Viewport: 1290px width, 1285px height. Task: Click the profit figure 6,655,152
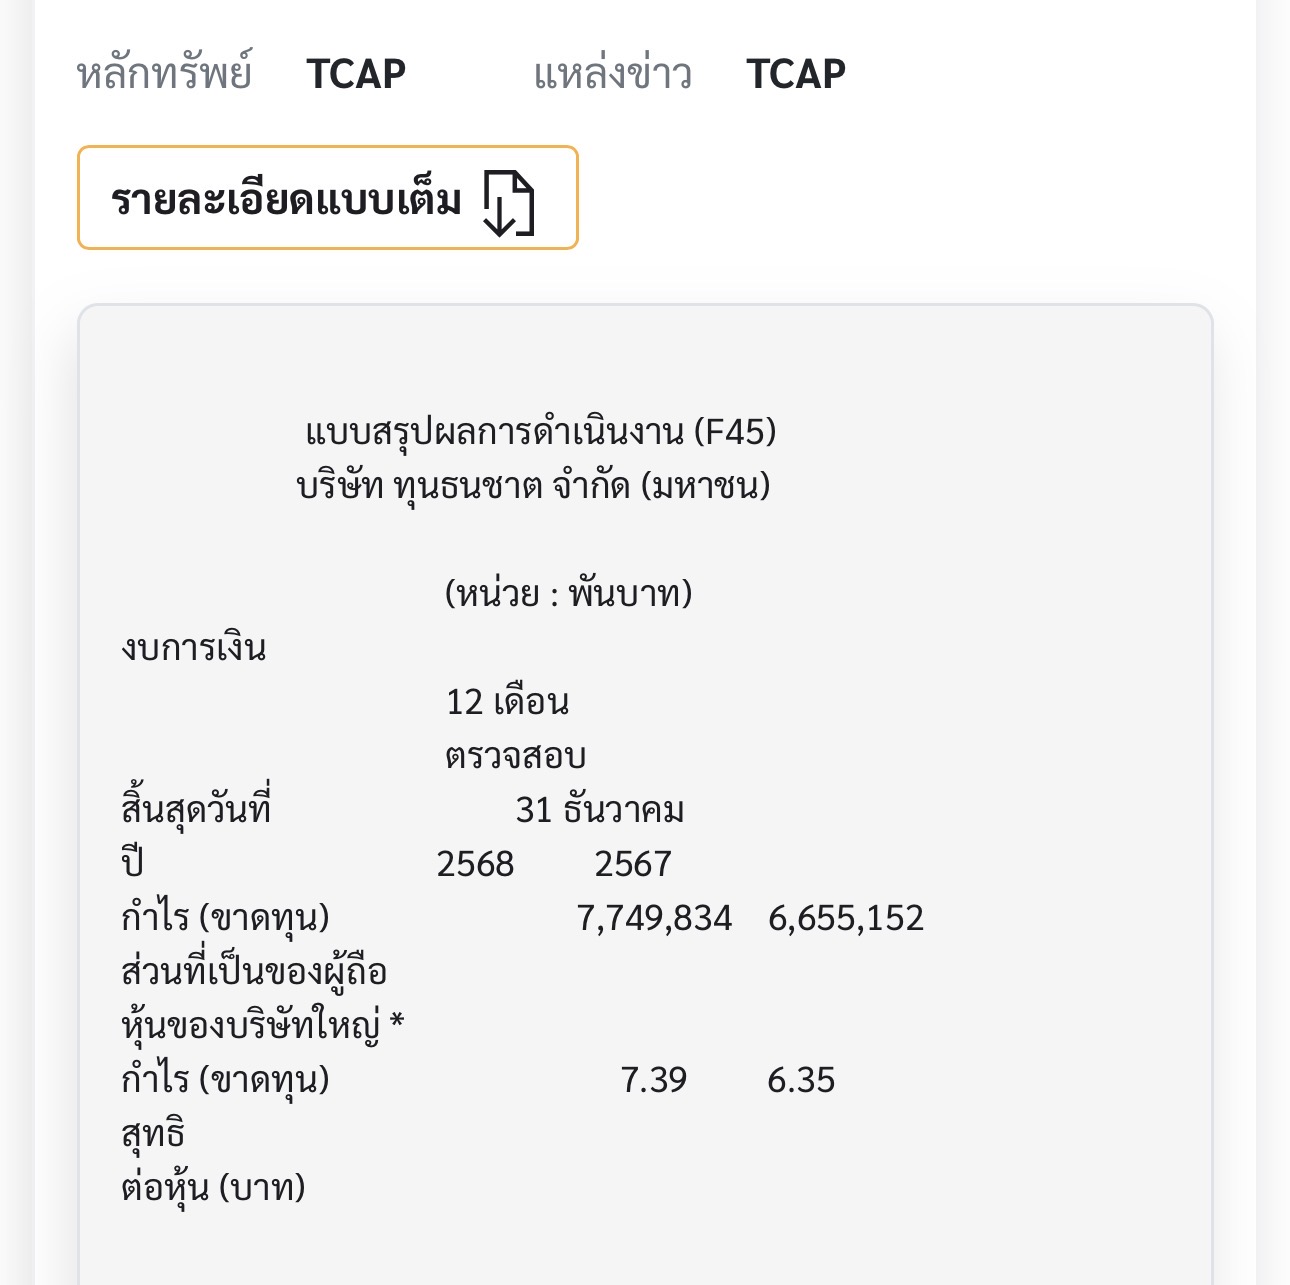pos(846,918)
